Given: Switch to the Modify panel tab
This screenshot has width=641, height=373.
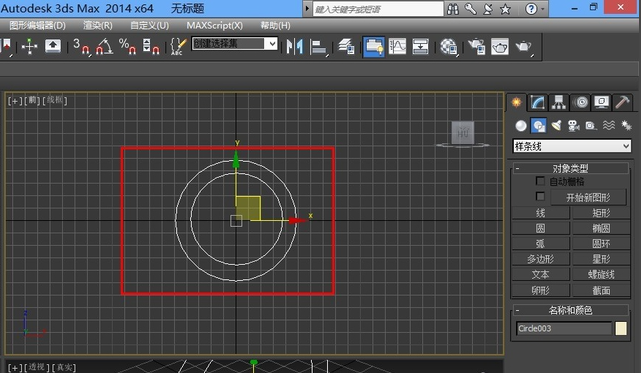Looking at the screenshot, I should [537, 102].
